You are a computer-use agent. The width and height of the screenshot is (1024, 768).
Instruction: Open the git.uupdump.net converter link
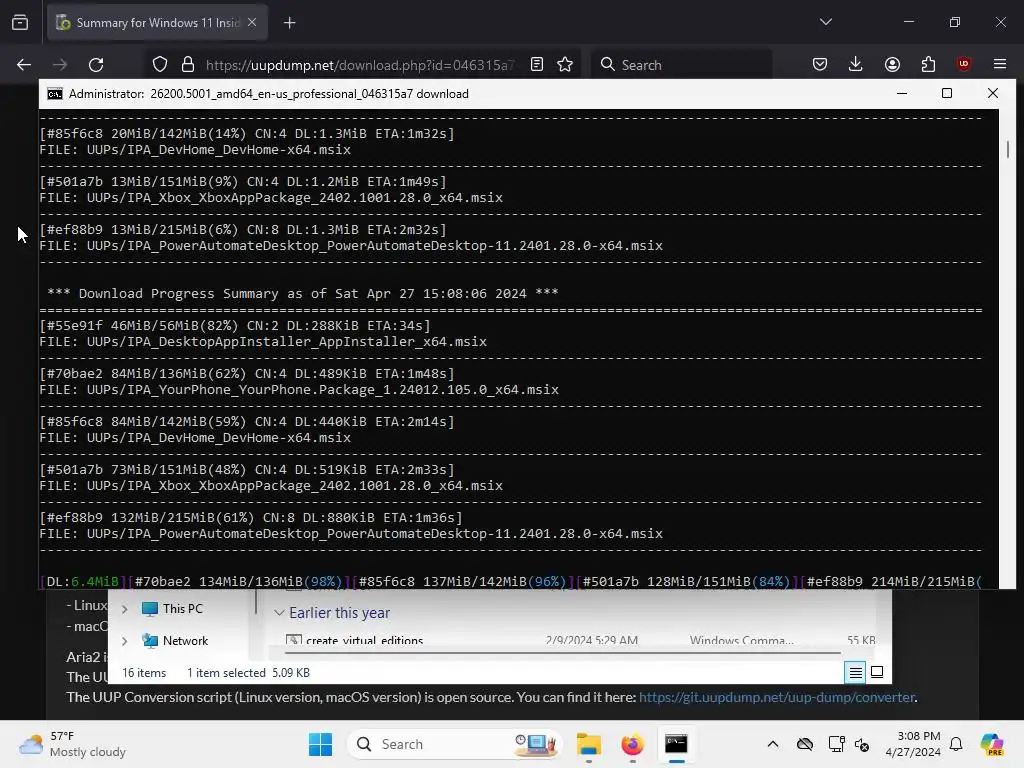click(776, 697)
